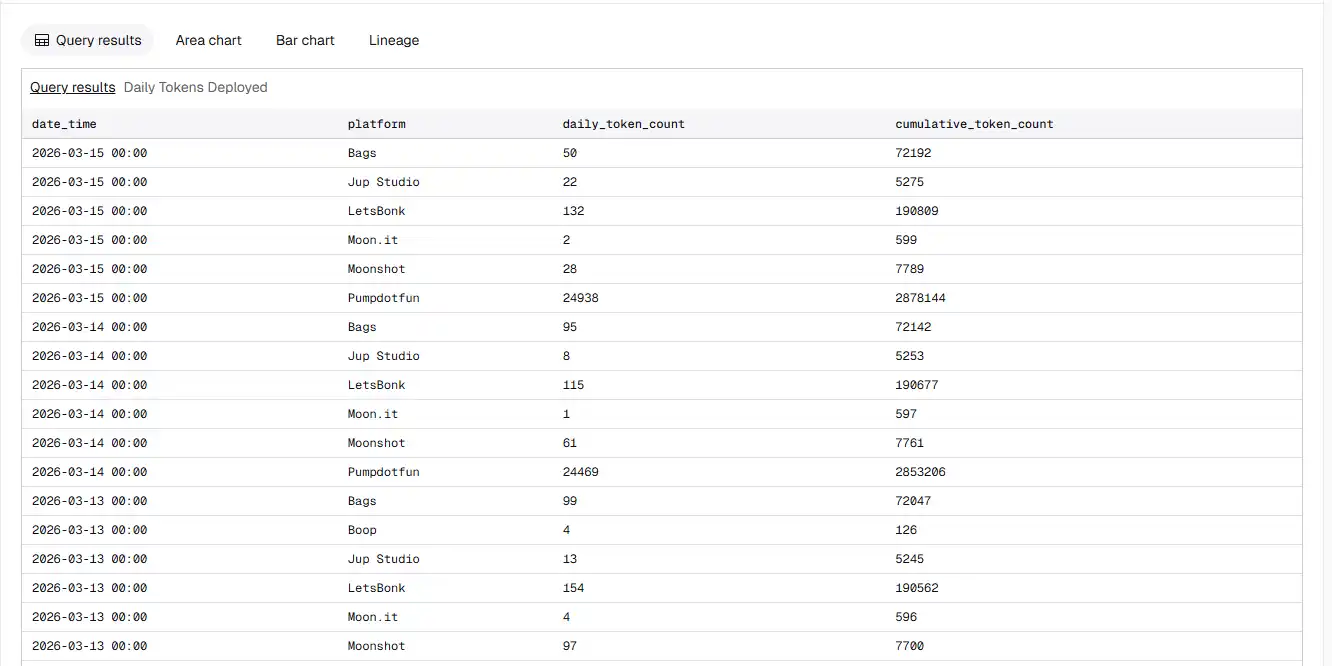Screen dimensions: 1332x666
Task: Select the 2878144 cumulative count cell
Action: (x=920, y=298)
